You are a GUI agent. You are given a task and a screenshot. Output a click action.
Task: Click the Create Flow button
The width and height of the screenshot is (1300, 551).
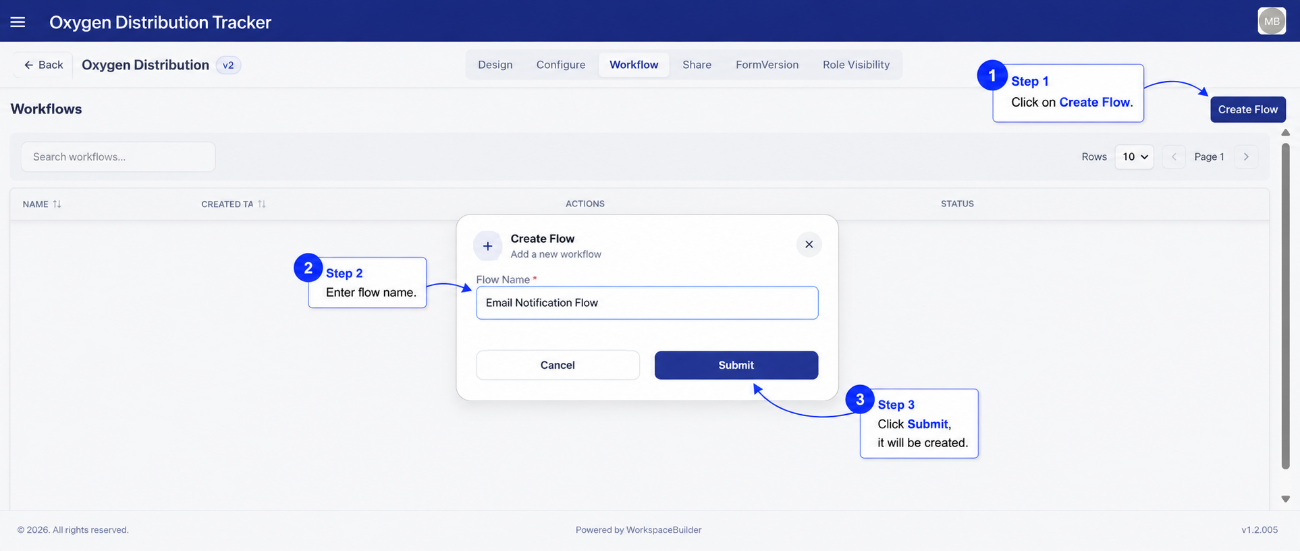[x=1248, y=109]
